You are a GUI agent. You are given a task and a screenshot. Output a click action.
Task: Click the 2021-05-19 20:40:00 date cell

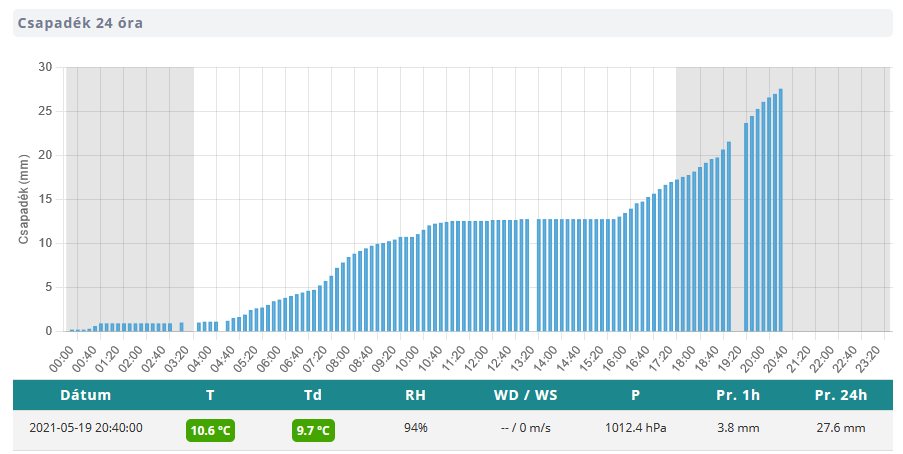tap(85, 428)
